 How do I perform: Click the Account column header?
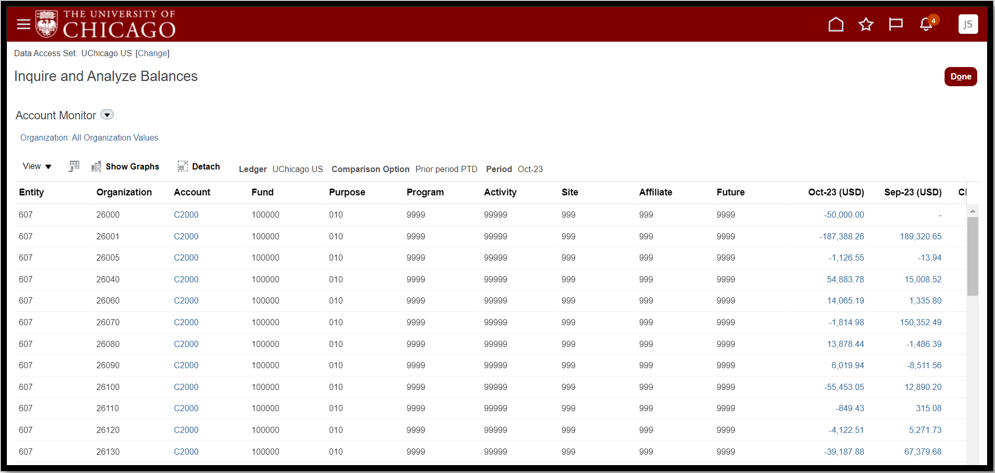click(192, 192)
